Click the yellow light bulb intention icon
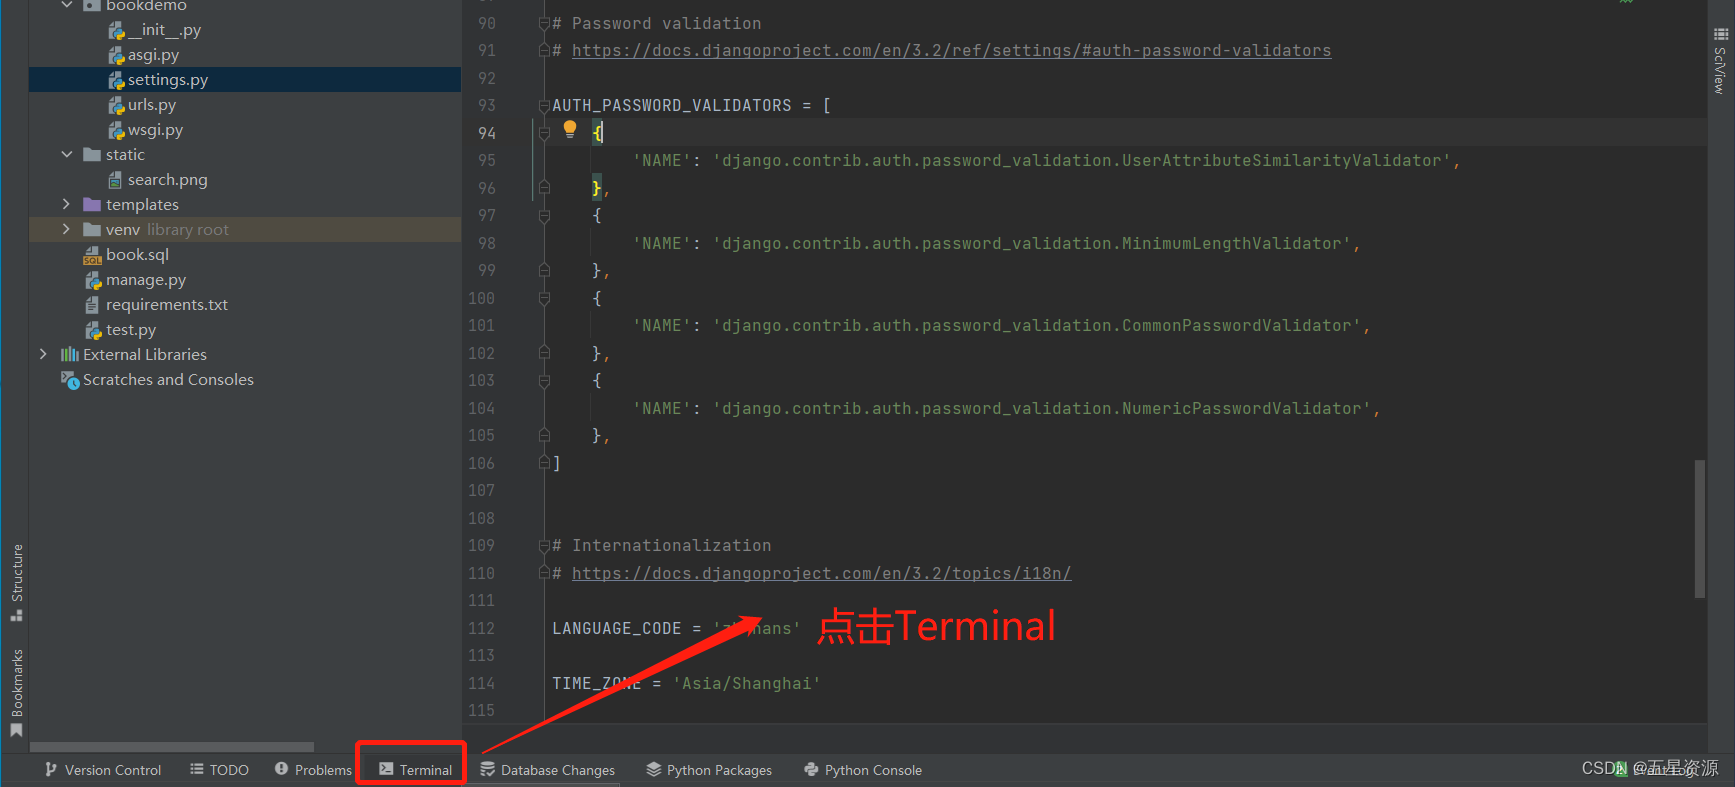The height and width of the screenshot is (787, 1735). click(x=570, y=128)
